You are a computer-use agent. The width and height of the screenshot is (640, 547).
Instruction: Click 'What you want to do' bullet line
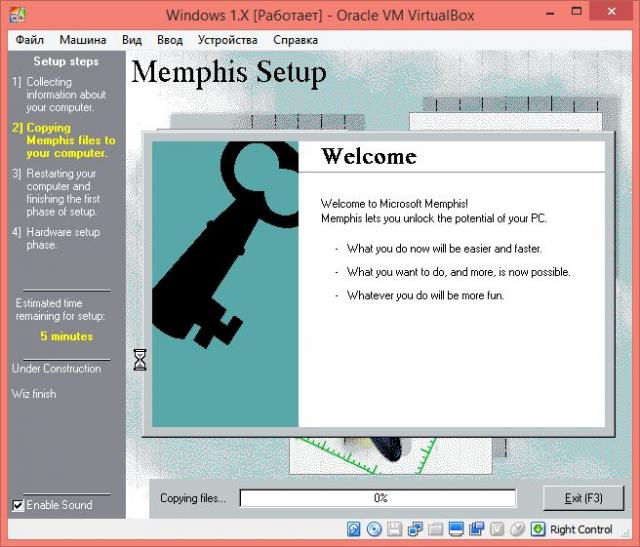[458, 272]
